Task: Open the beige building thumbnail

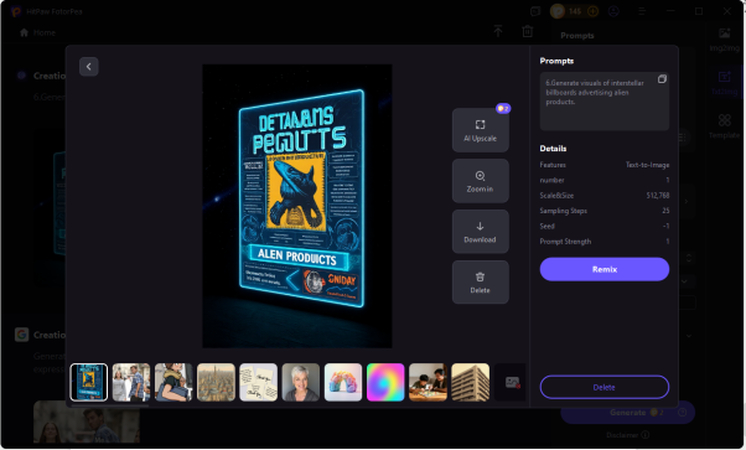Action: (470, 382)
